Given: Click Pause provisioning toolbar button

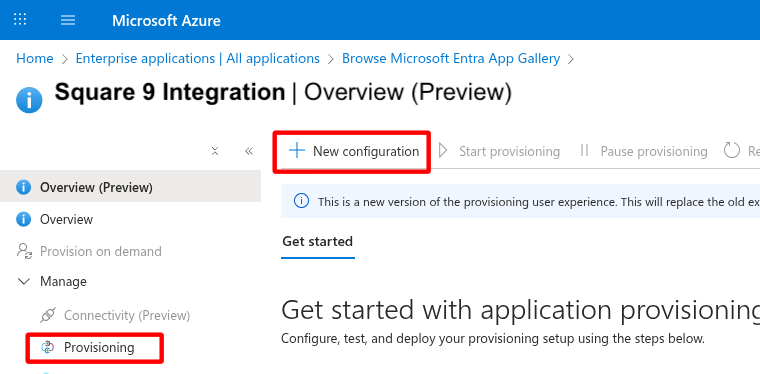Looking at the screenshot, I should (x=644, y=151).
